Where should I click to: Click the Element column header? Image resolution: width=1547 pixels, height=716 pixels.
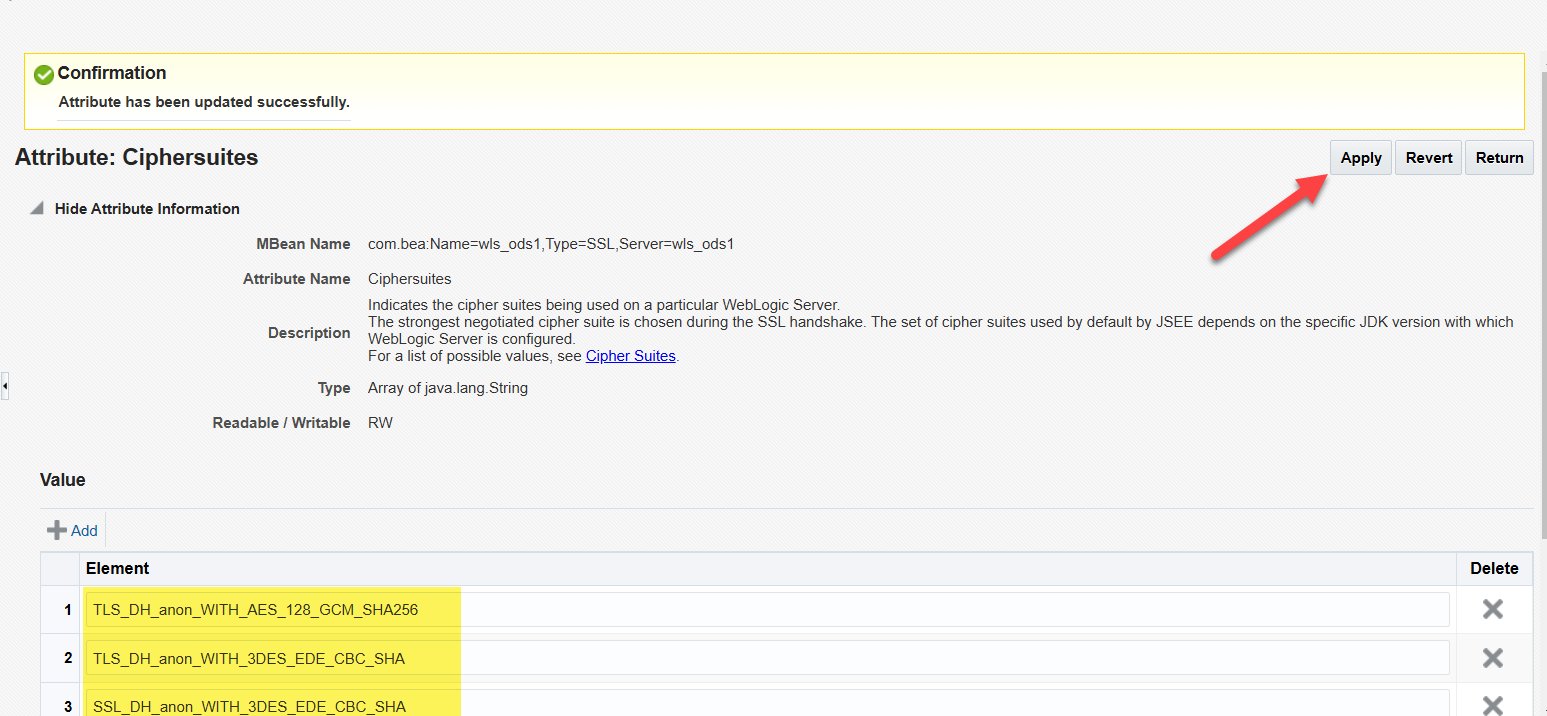tap(118, 568)
